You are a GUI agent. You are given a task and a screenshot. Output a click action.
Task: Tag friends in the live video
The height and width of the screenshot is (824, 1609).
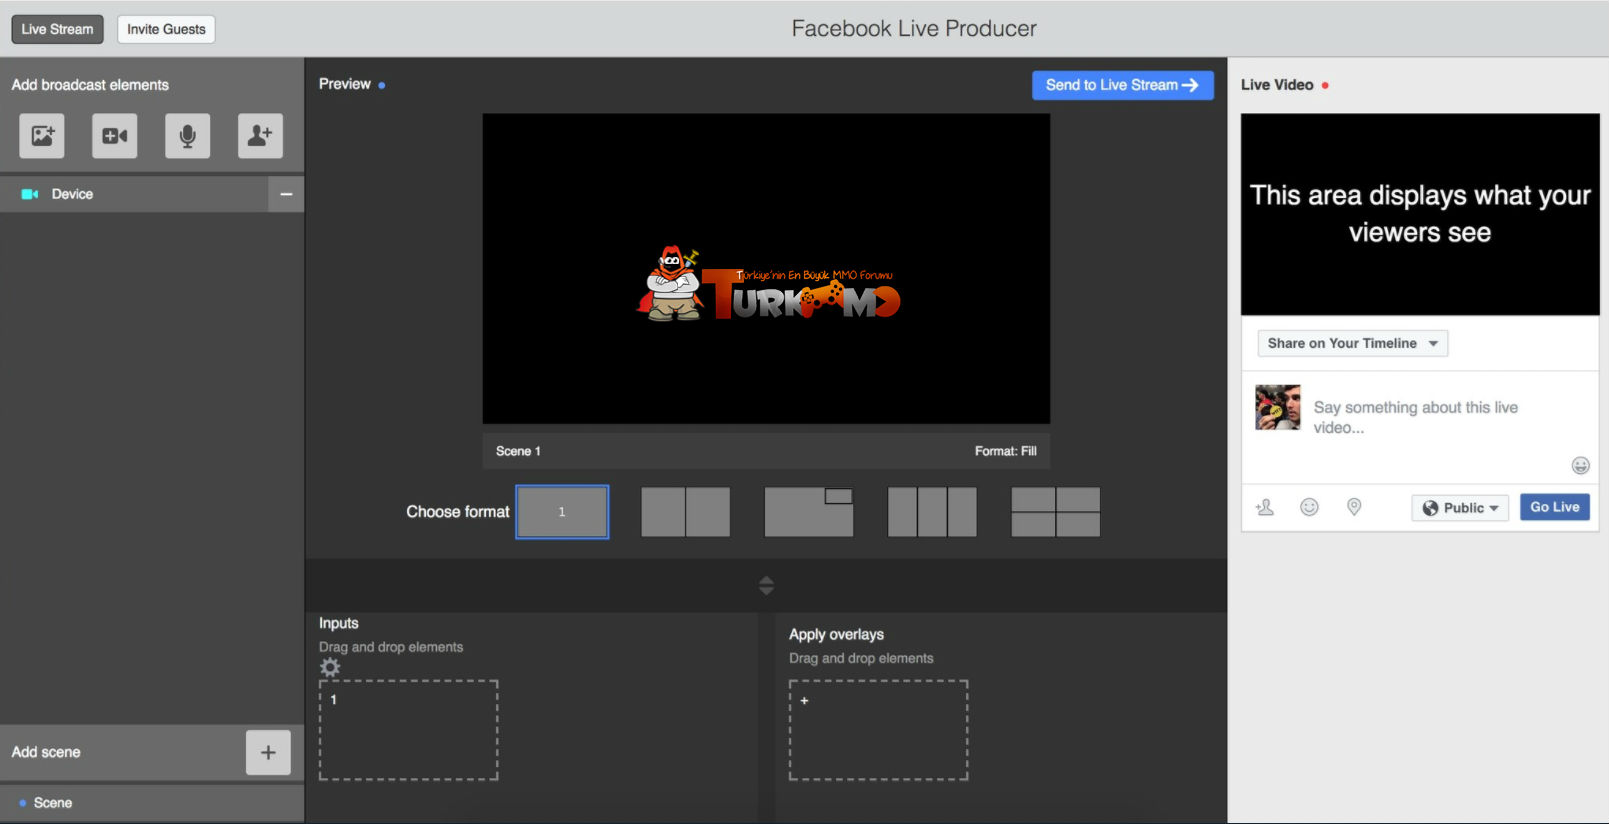tap(1265, 507)
